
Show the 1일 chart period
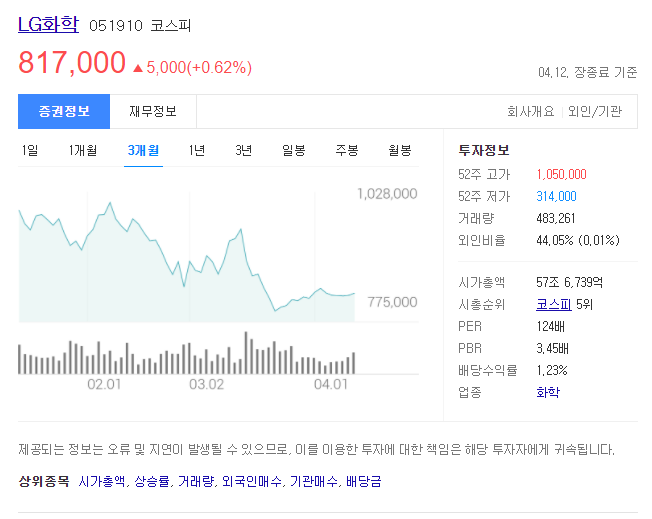pyautogui.click(x=30, y=150)
